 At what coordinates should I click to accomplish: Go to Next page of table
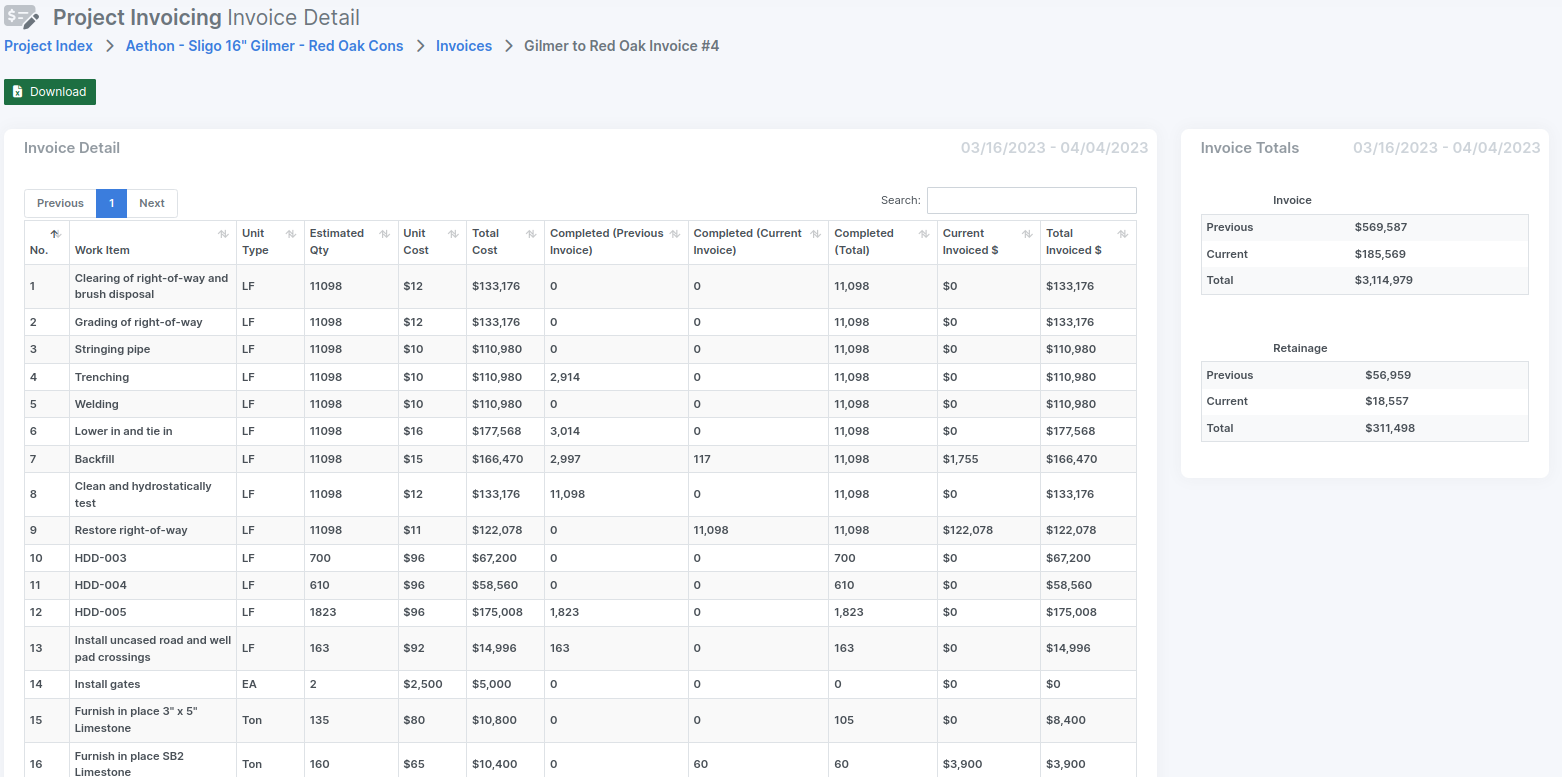(152, 203)
